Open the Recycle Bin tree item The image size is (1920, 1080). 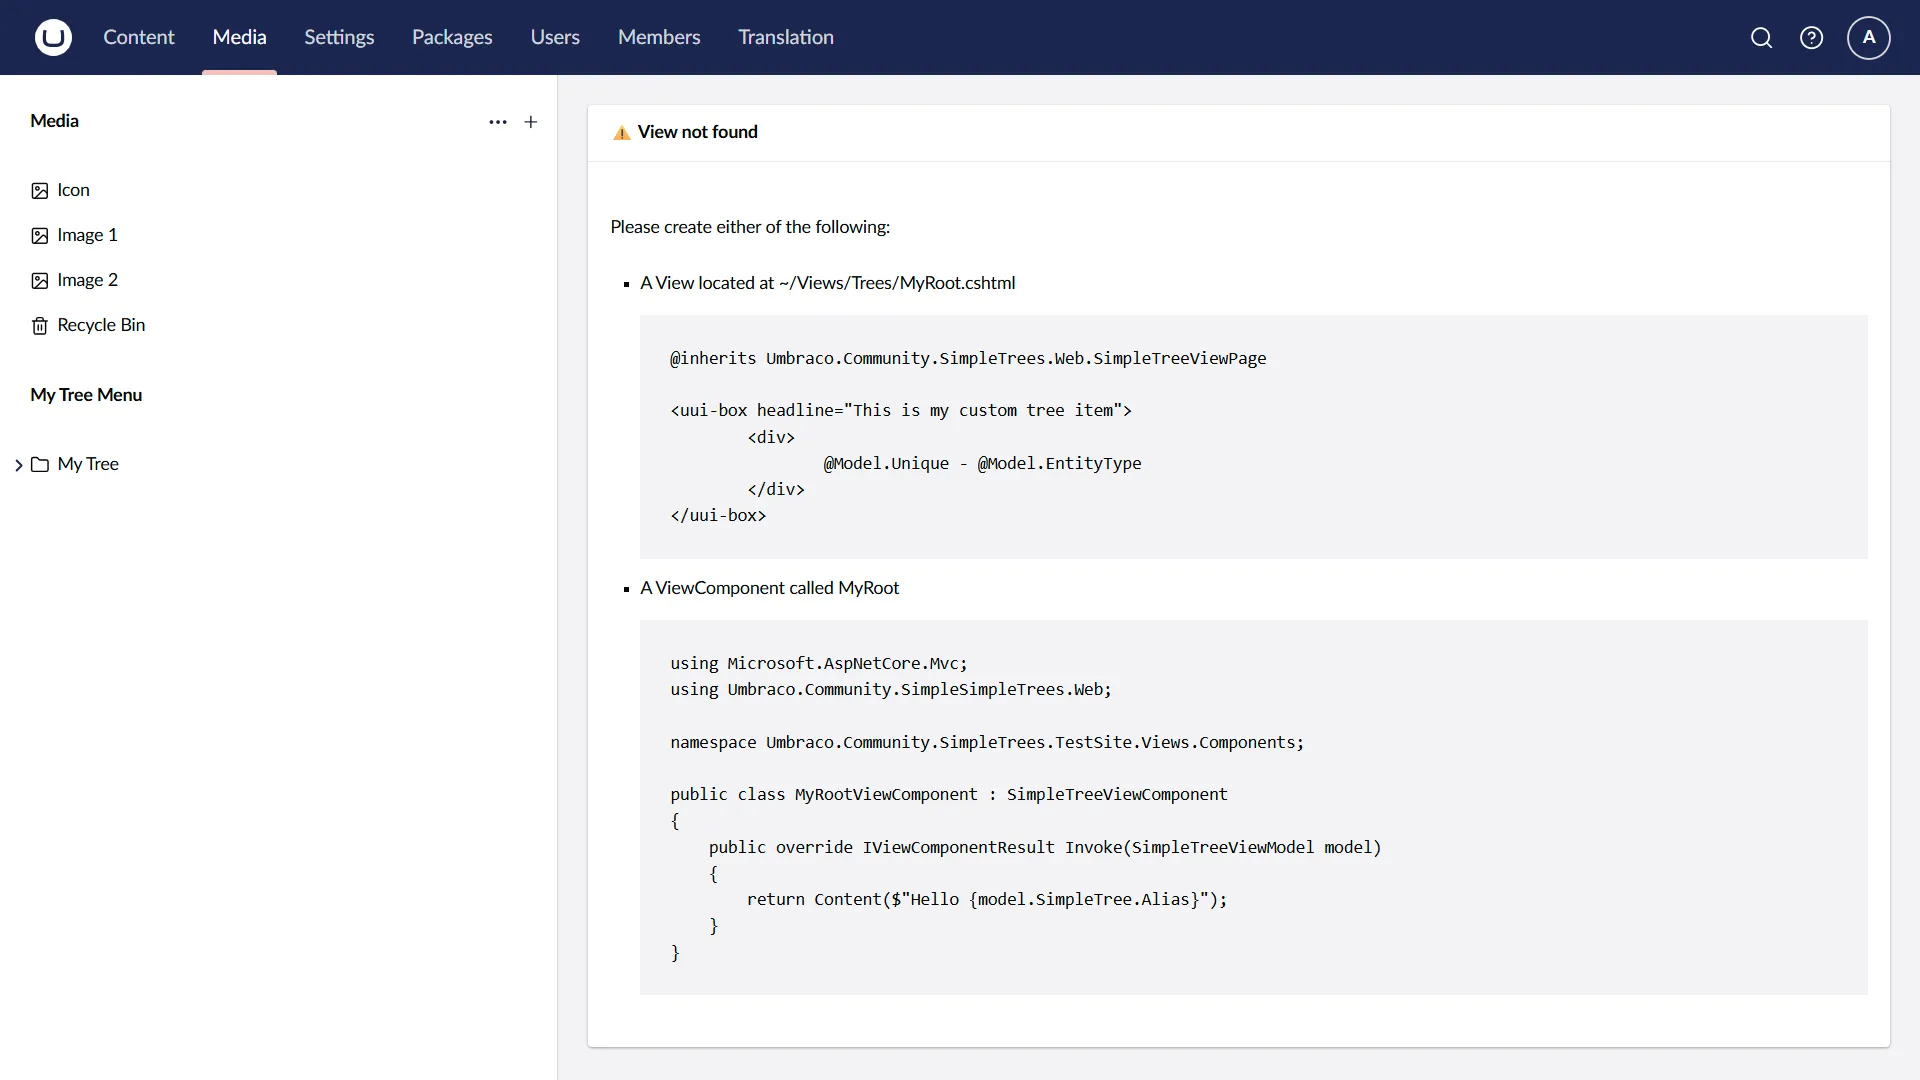[x=101, y=325]
